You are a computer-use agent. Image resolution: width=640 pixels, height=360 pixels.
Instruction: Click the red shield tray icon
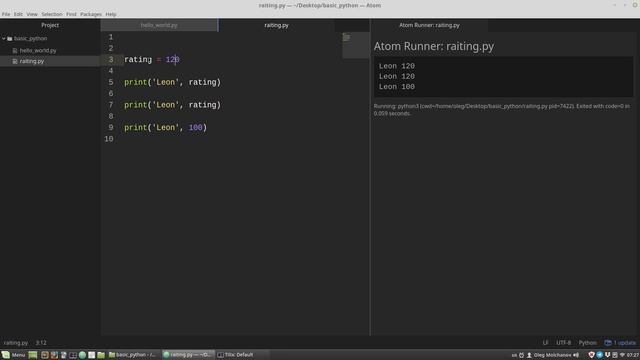pyautogui.click(x=591, y=355)
